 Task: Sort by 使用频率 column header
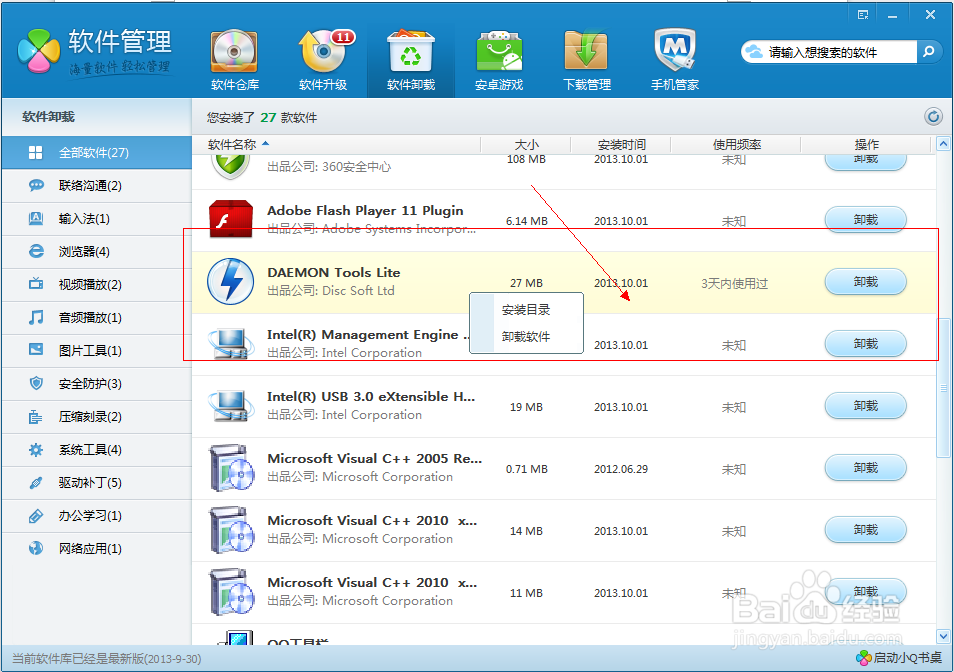(736, 145)
